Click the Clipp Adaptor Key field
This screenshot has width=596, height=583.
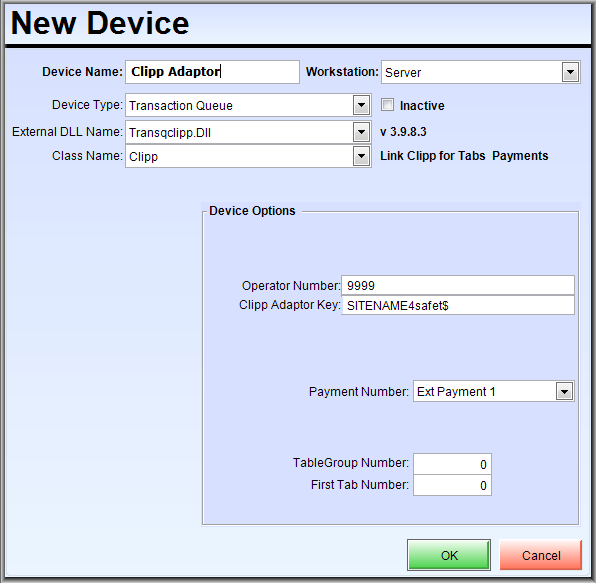(458, 305)
